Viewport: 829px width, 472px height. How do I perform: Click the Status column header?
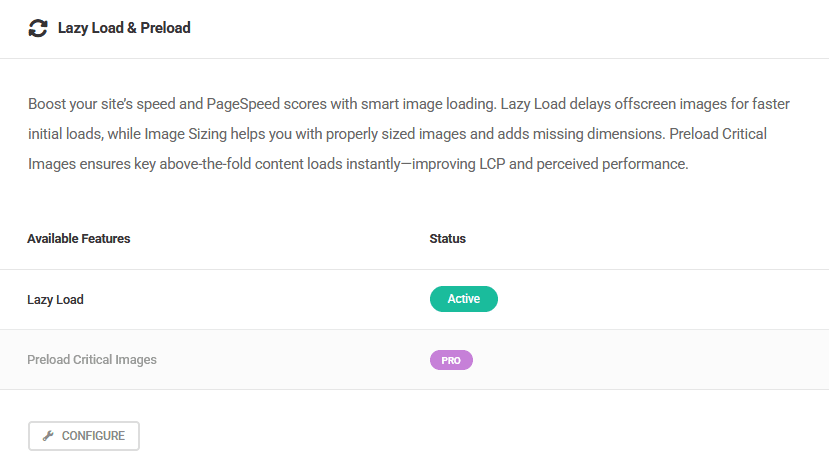[448, 239]
